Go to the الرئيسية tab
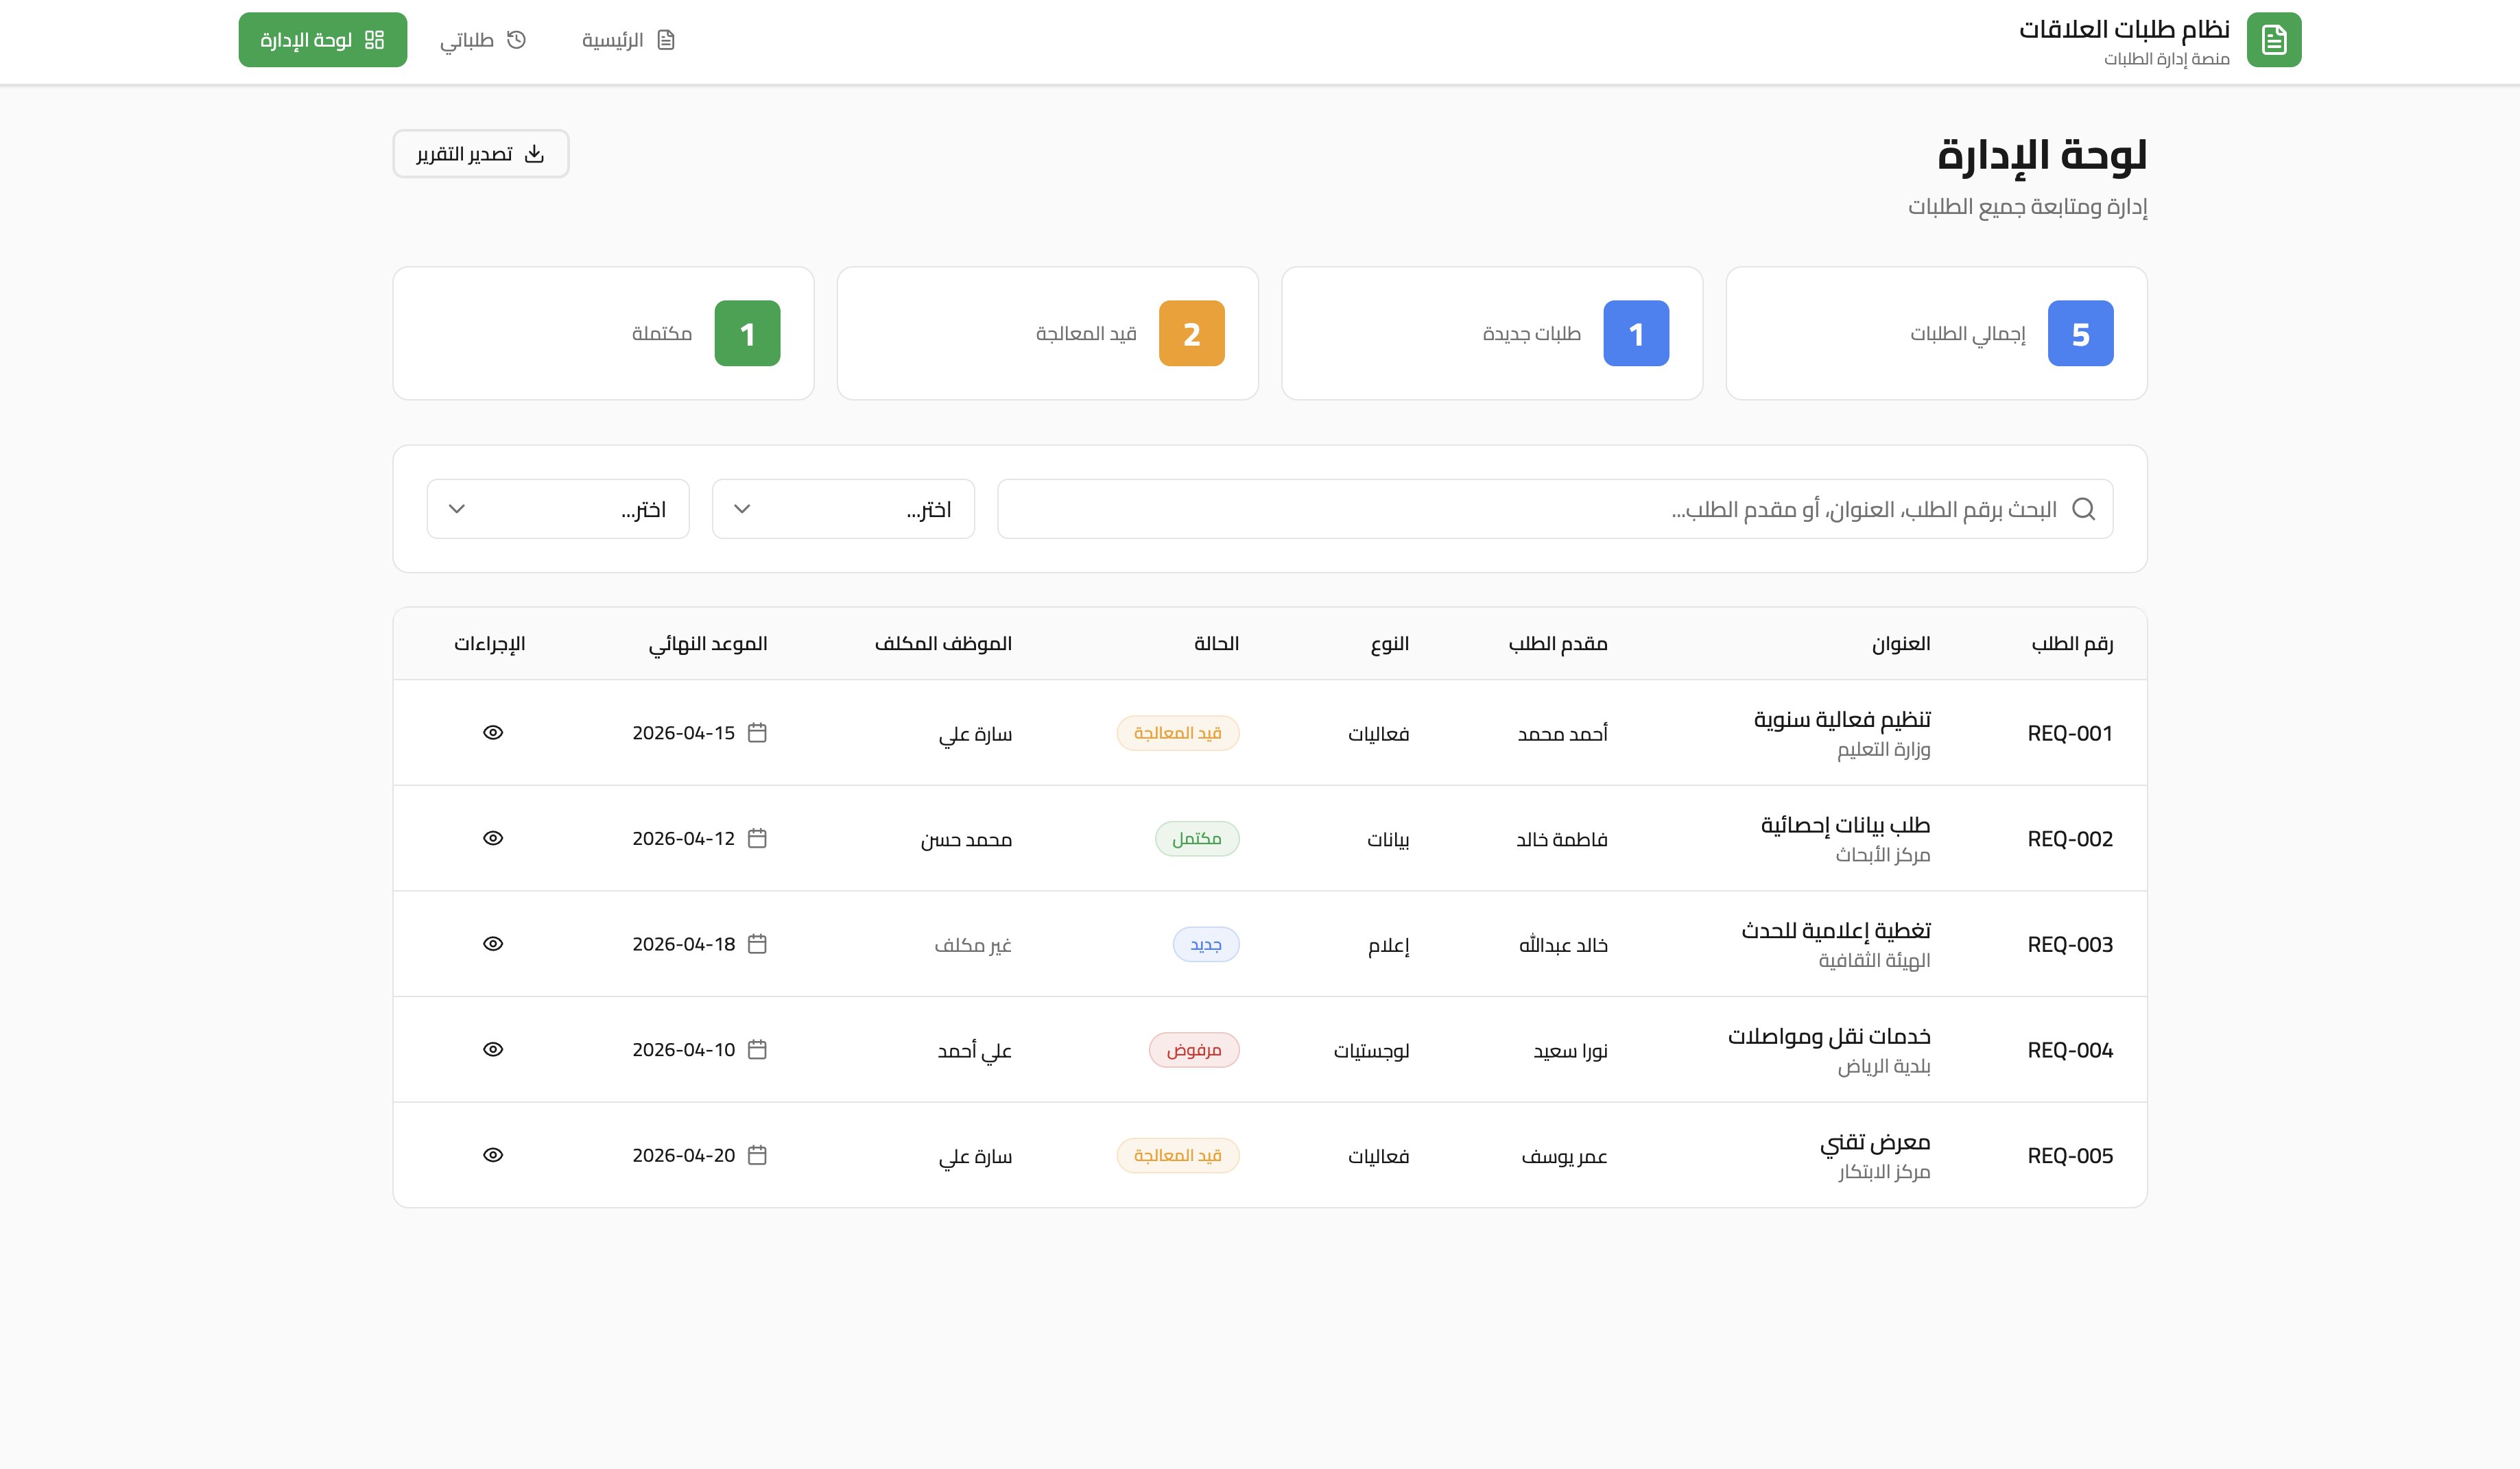This screenshot has height=1469, width=2520. coord(628,40)
